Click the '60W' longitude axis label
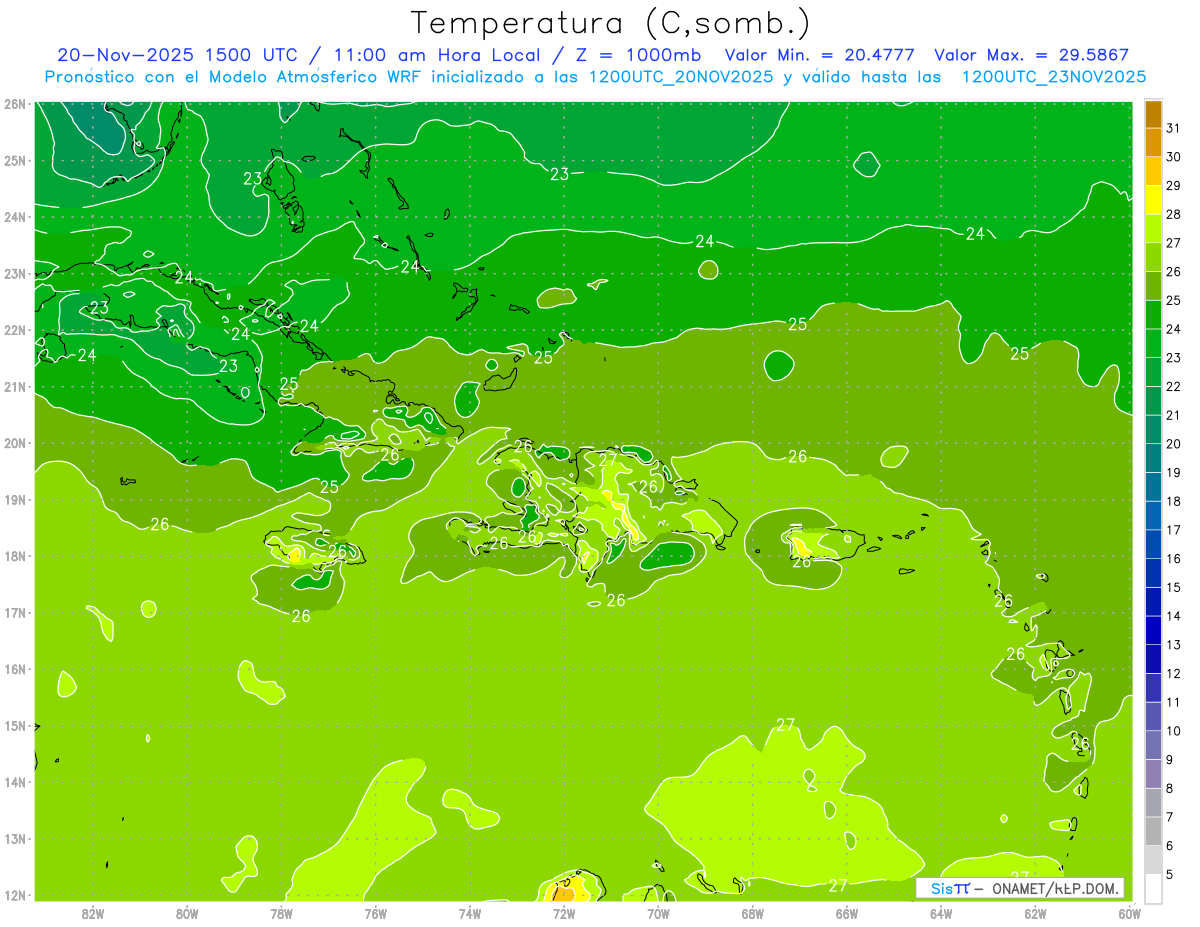This screenshot has height=927, width=1200. click(x=1130, y=913)
